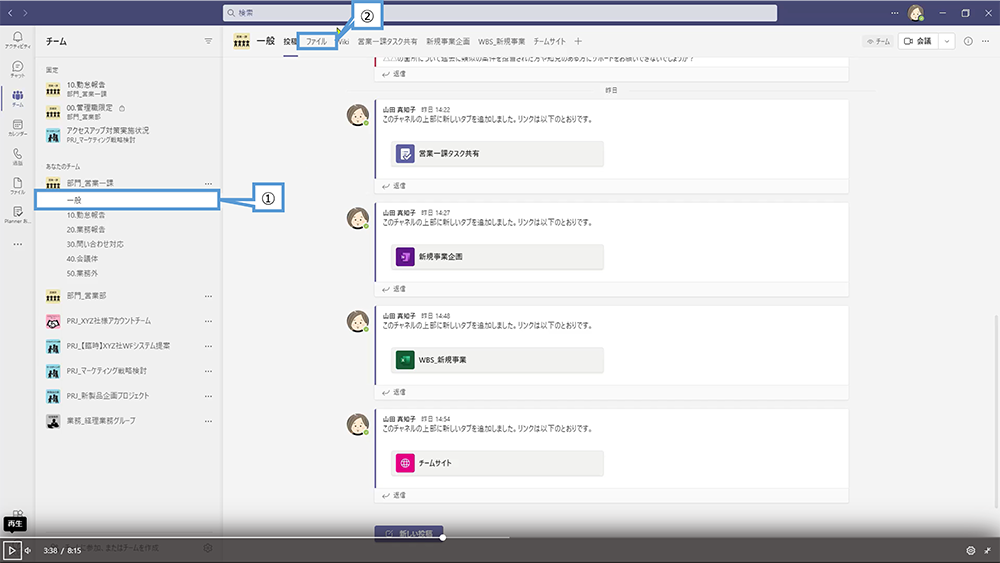Start meeting with 会議 button

[918, 41]
